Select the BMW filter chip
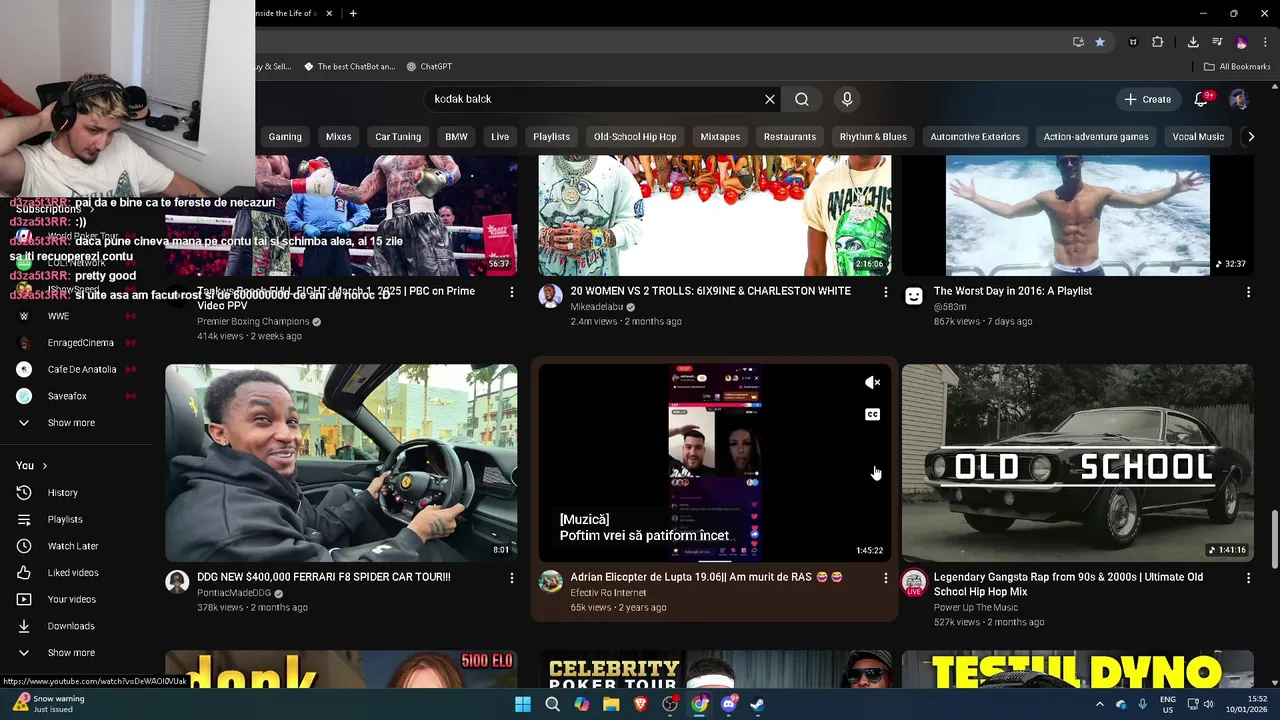This screenshot has width=1280, height=720. (456, 137)
